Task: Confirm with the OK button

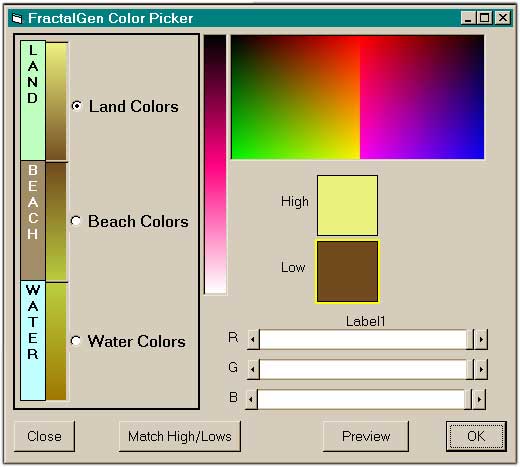Action: 476,436
